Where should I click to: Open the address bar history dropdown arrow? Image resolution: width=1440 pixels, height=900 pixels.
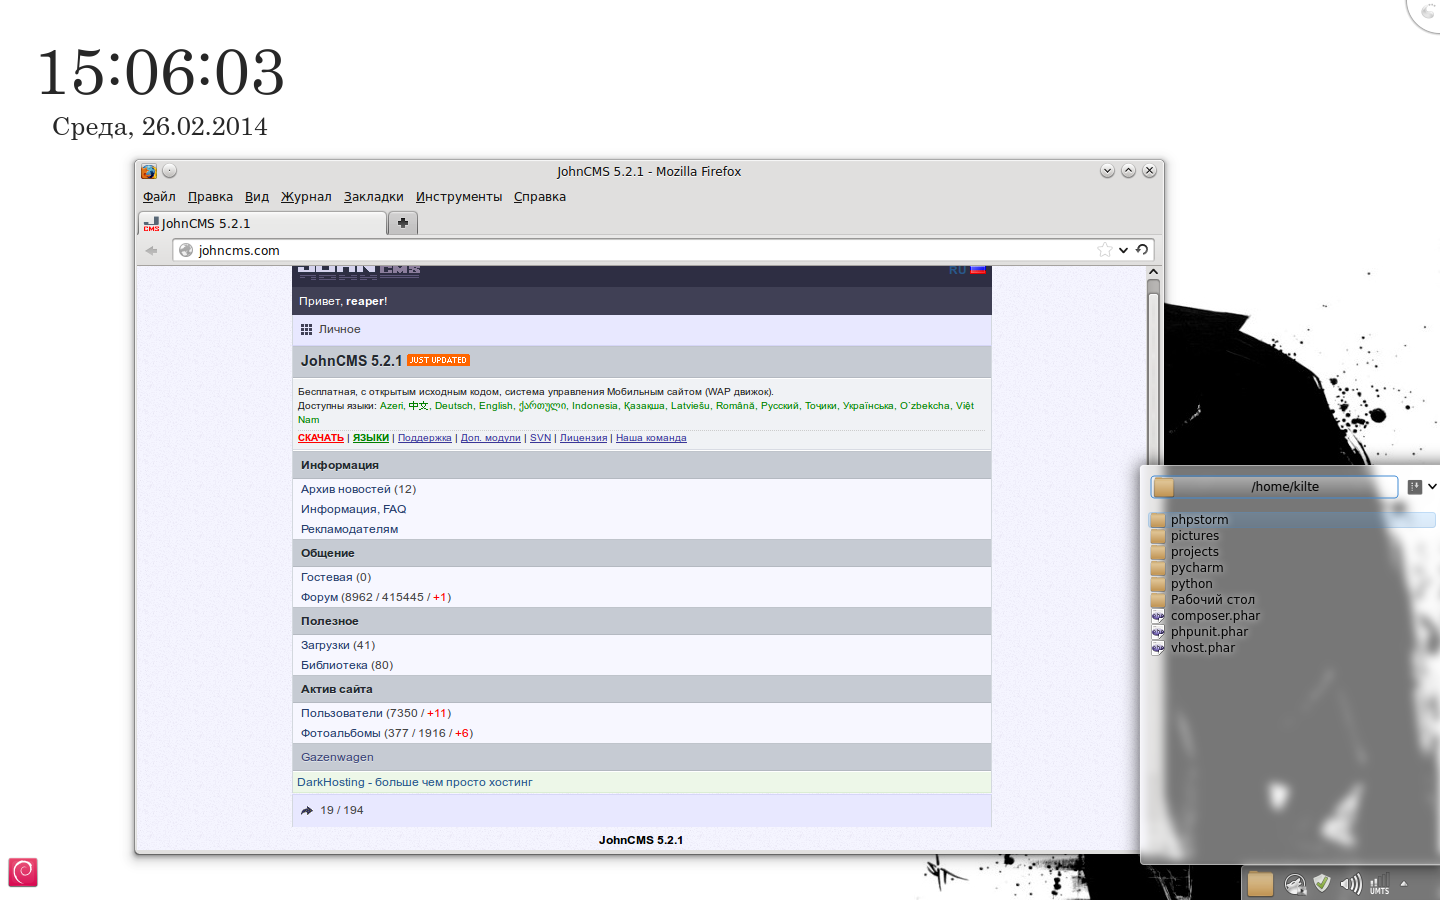click(x=1124, y=250)
